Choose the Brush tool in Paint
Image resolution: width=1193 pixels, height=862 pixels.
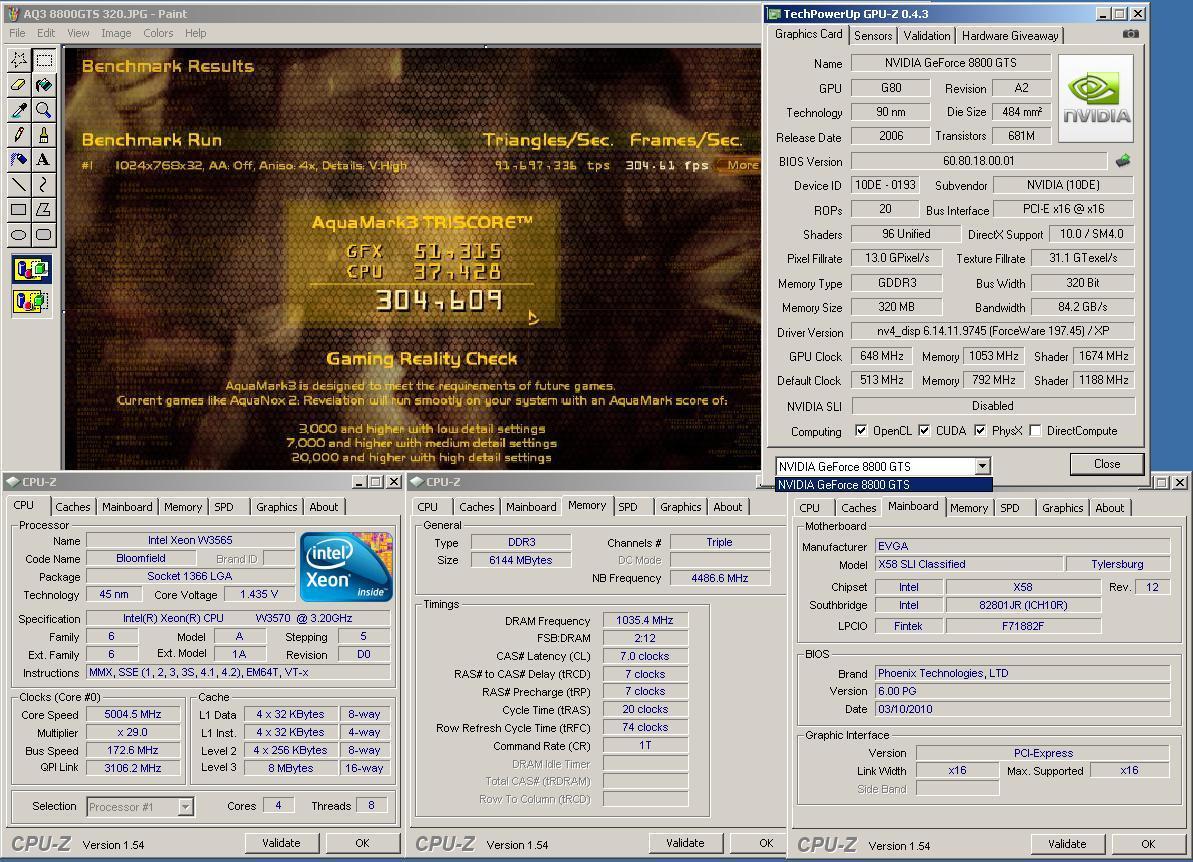[x=44, y=135]
